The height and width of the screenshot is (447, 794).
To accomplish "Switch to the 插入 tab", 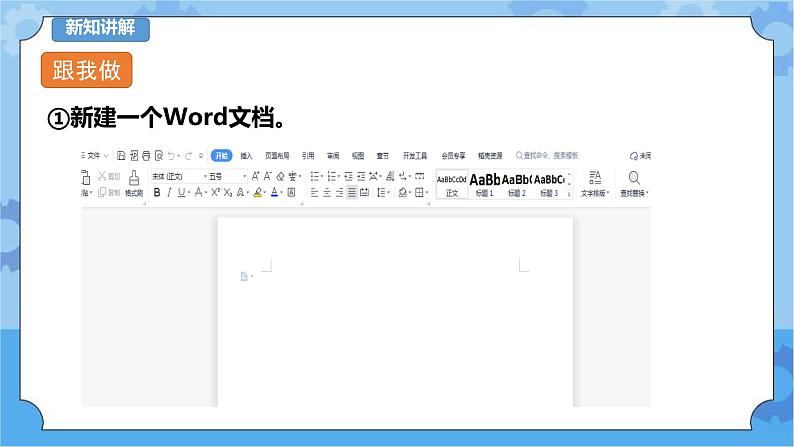I will click(x=246, y=156).
